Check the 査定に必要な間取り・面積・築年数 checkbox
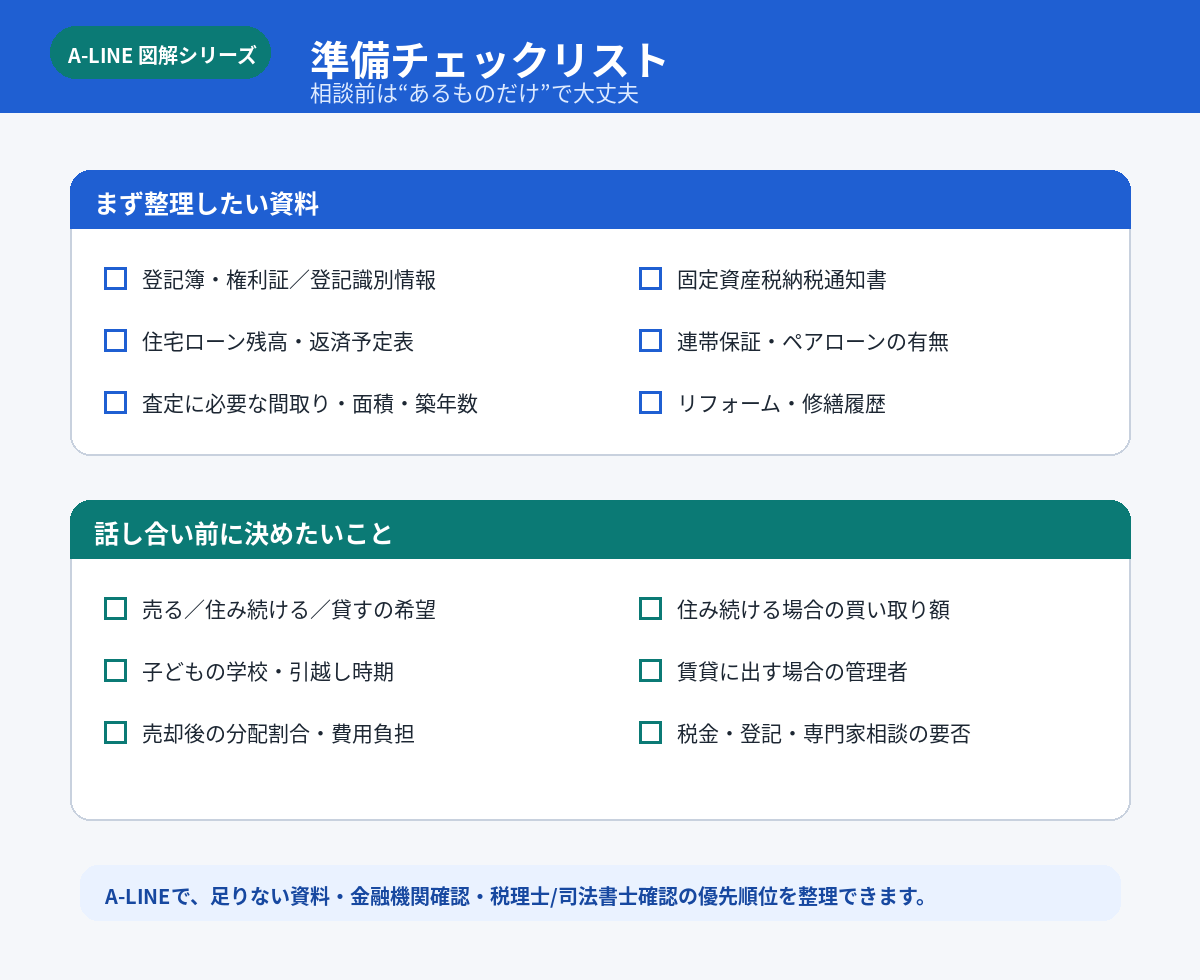1200x980 pixels. 116,403
